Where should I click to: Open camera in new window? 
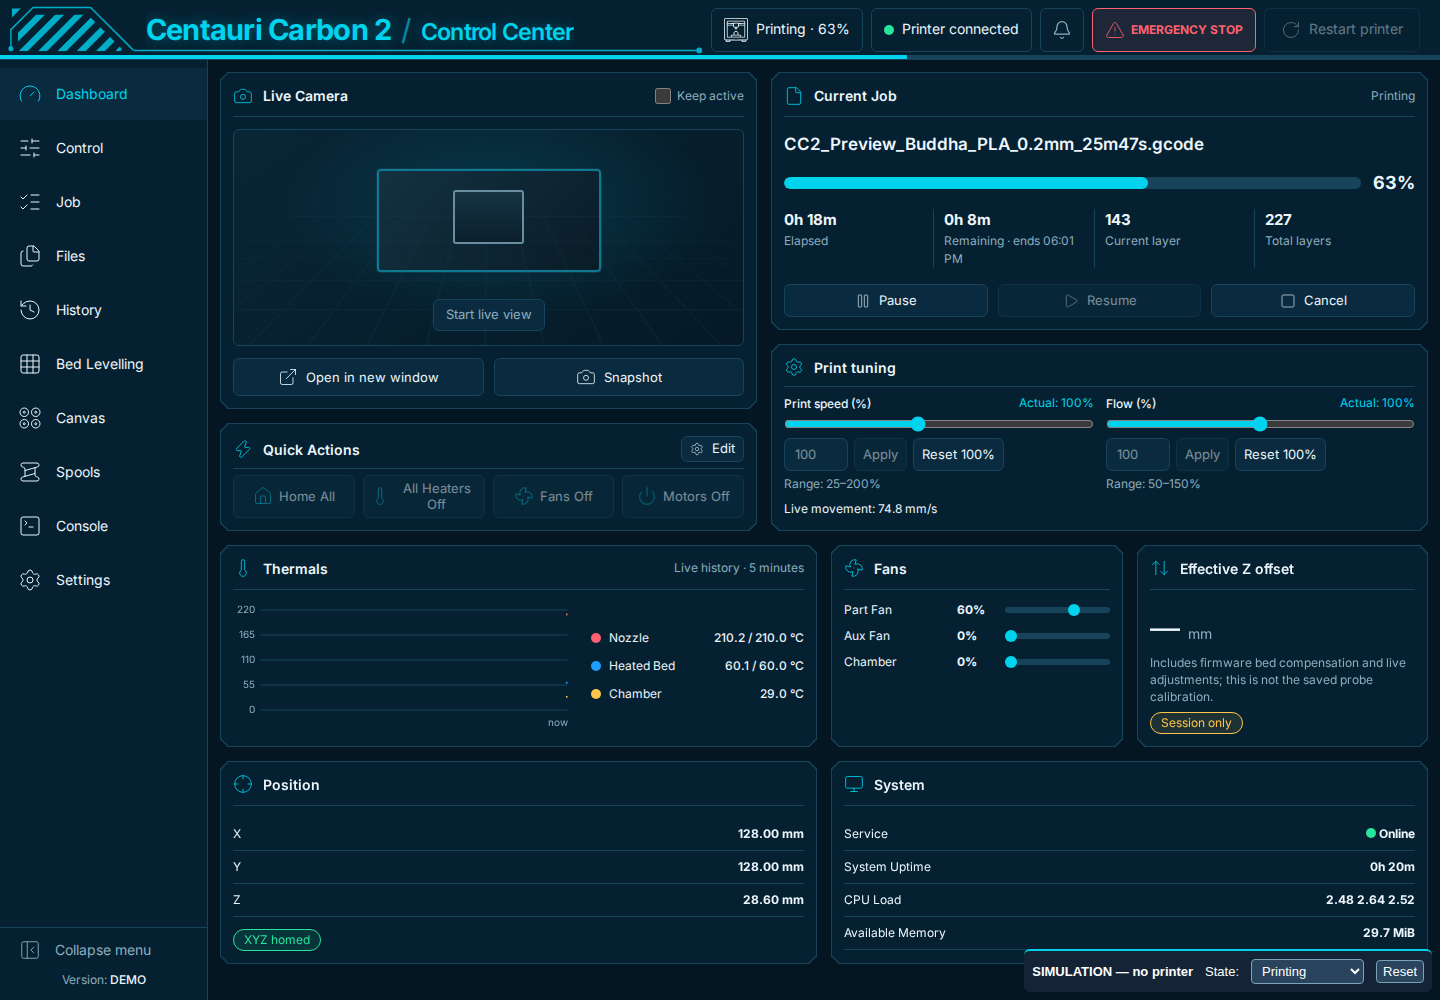[x=358, y=377]
